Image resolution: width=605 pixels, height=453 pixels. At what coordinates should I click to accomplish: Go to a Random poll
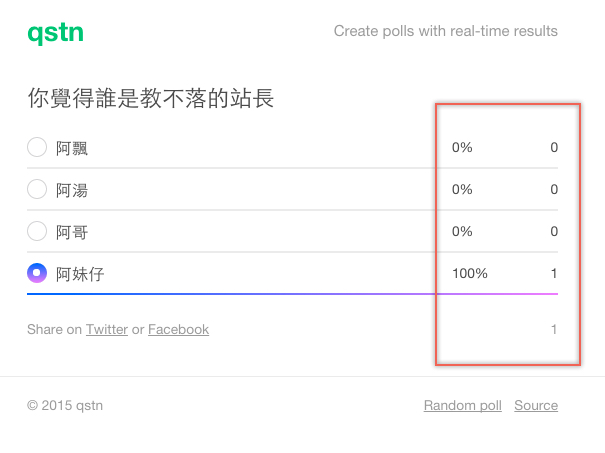tap(462, 405)
